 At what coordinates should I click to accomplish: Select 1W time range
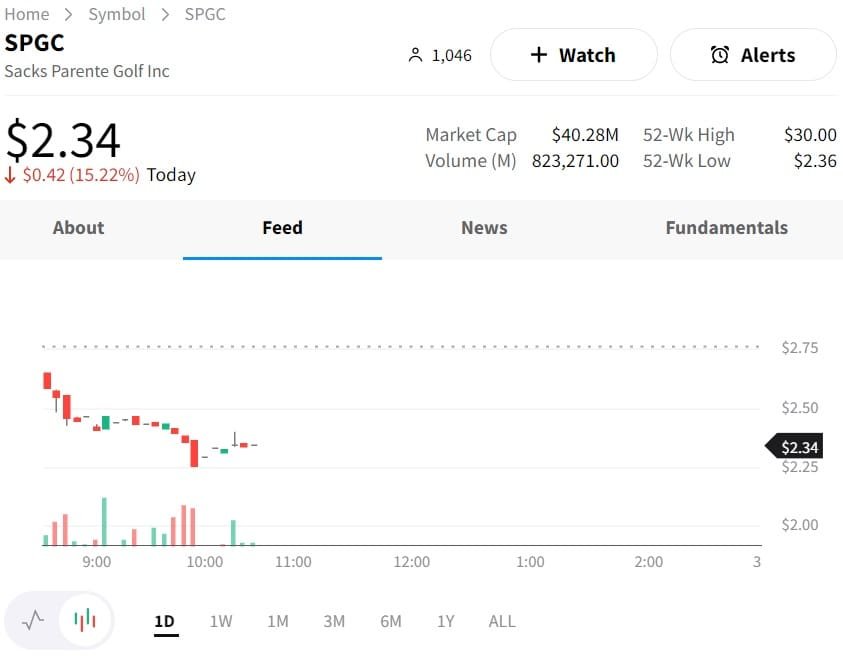[x=221, y=621]
